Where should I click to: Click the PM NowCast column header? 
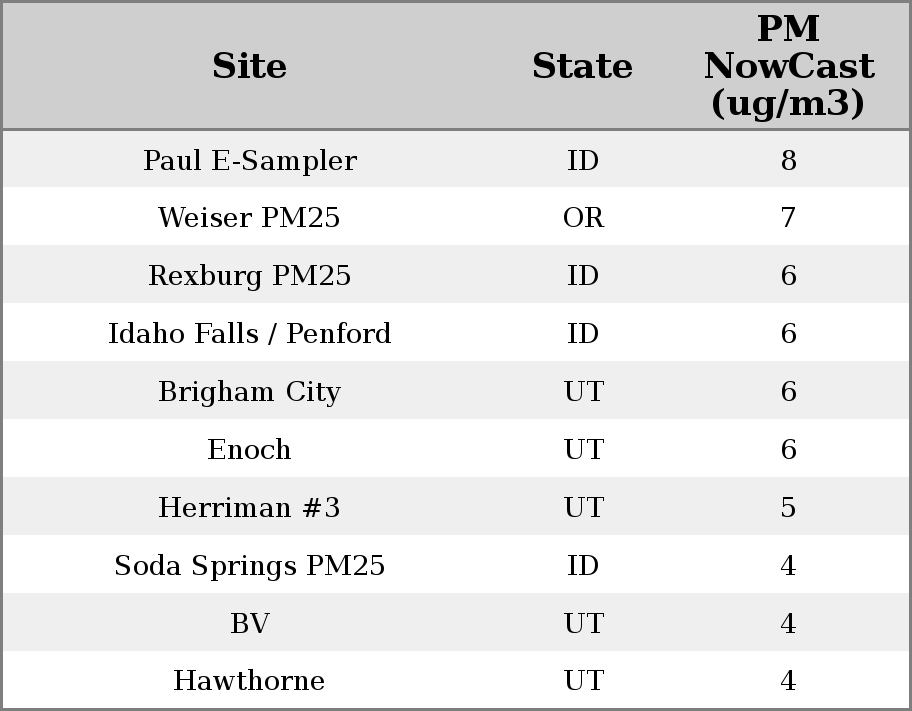(x=788, y=66)
